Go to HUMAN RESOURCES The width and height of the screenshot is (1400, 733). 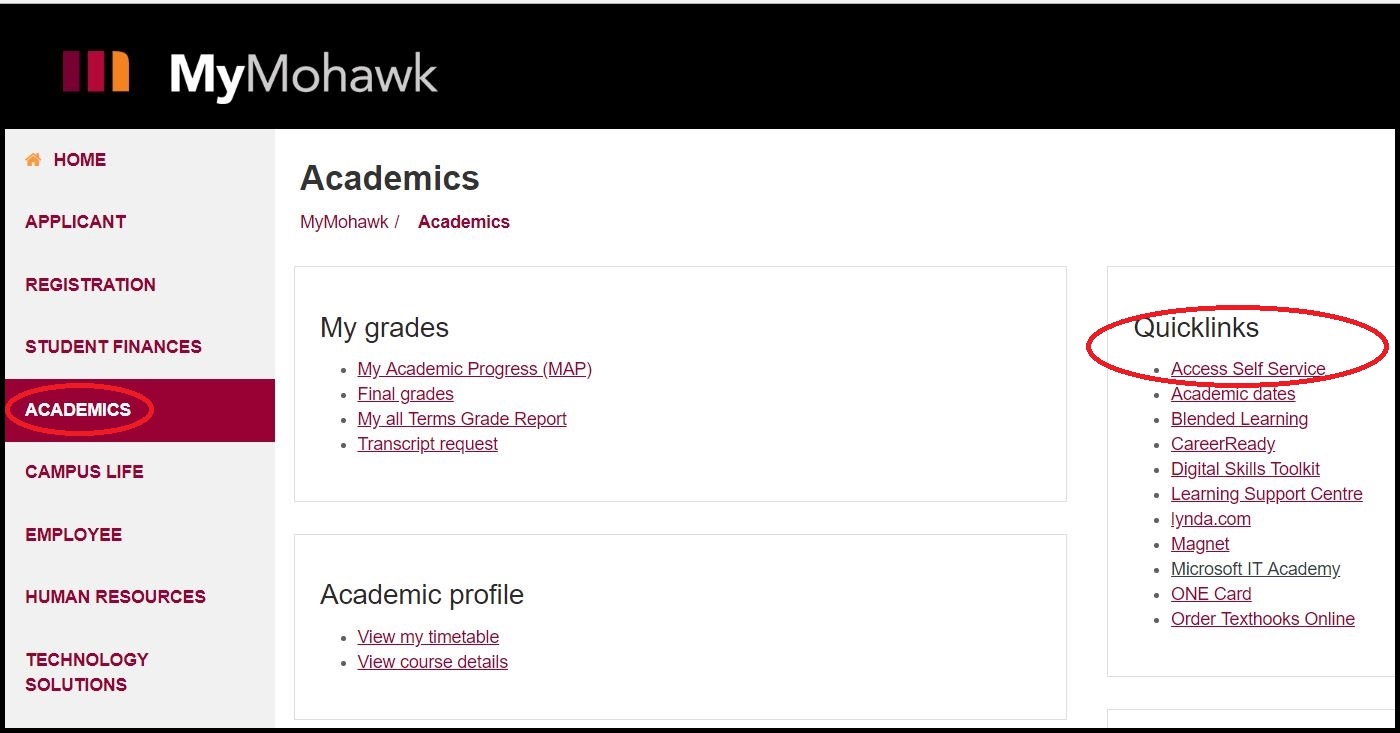point(115,596)
